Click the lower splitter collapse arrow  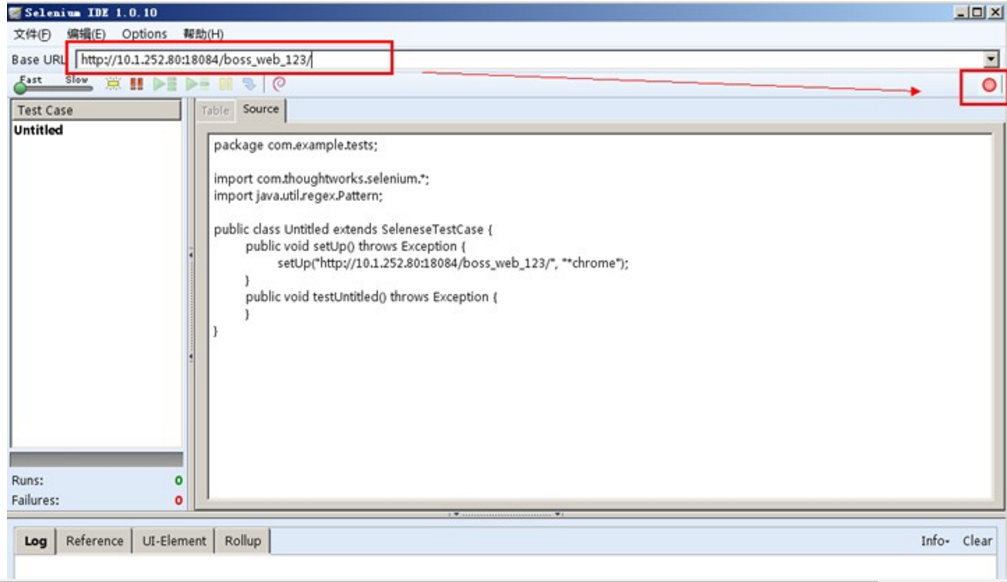(191, 357)
